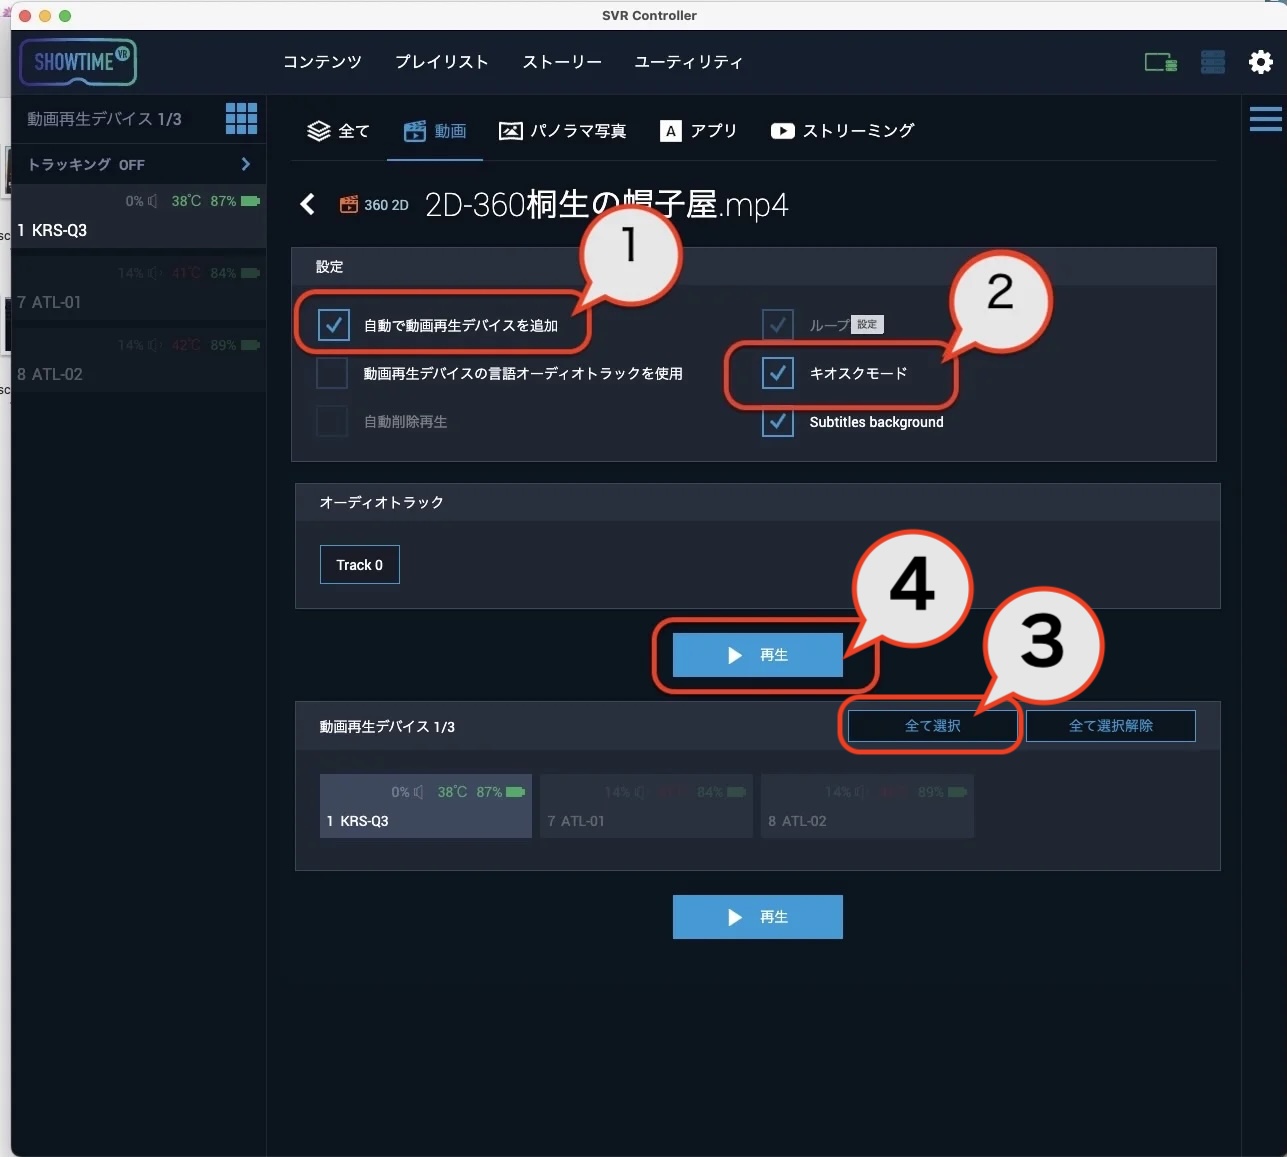This screenshot has width=1287, height=1157.
Task: Switch to the パノラマ写真 tab
Action: pos(563,131)
